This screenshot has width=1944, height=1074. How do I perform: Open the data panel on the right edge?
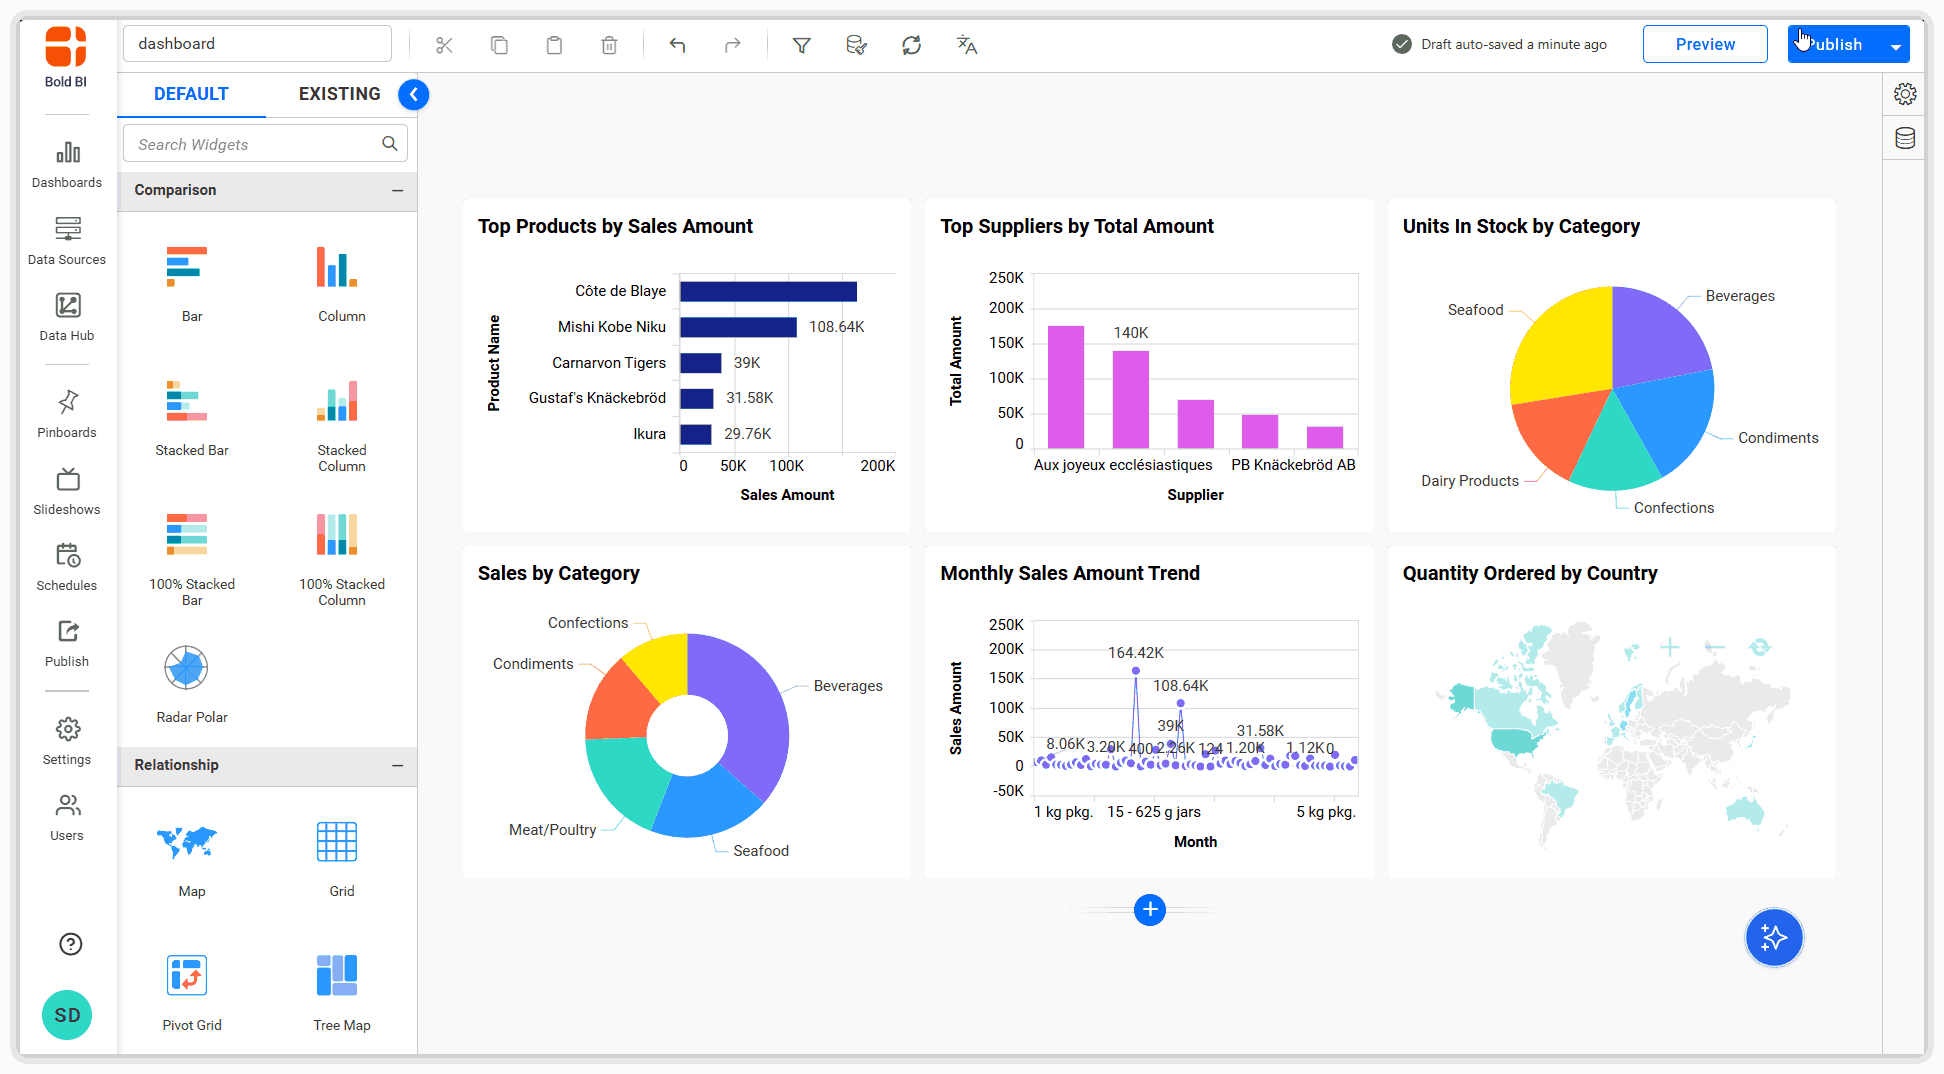[1904, 138]
